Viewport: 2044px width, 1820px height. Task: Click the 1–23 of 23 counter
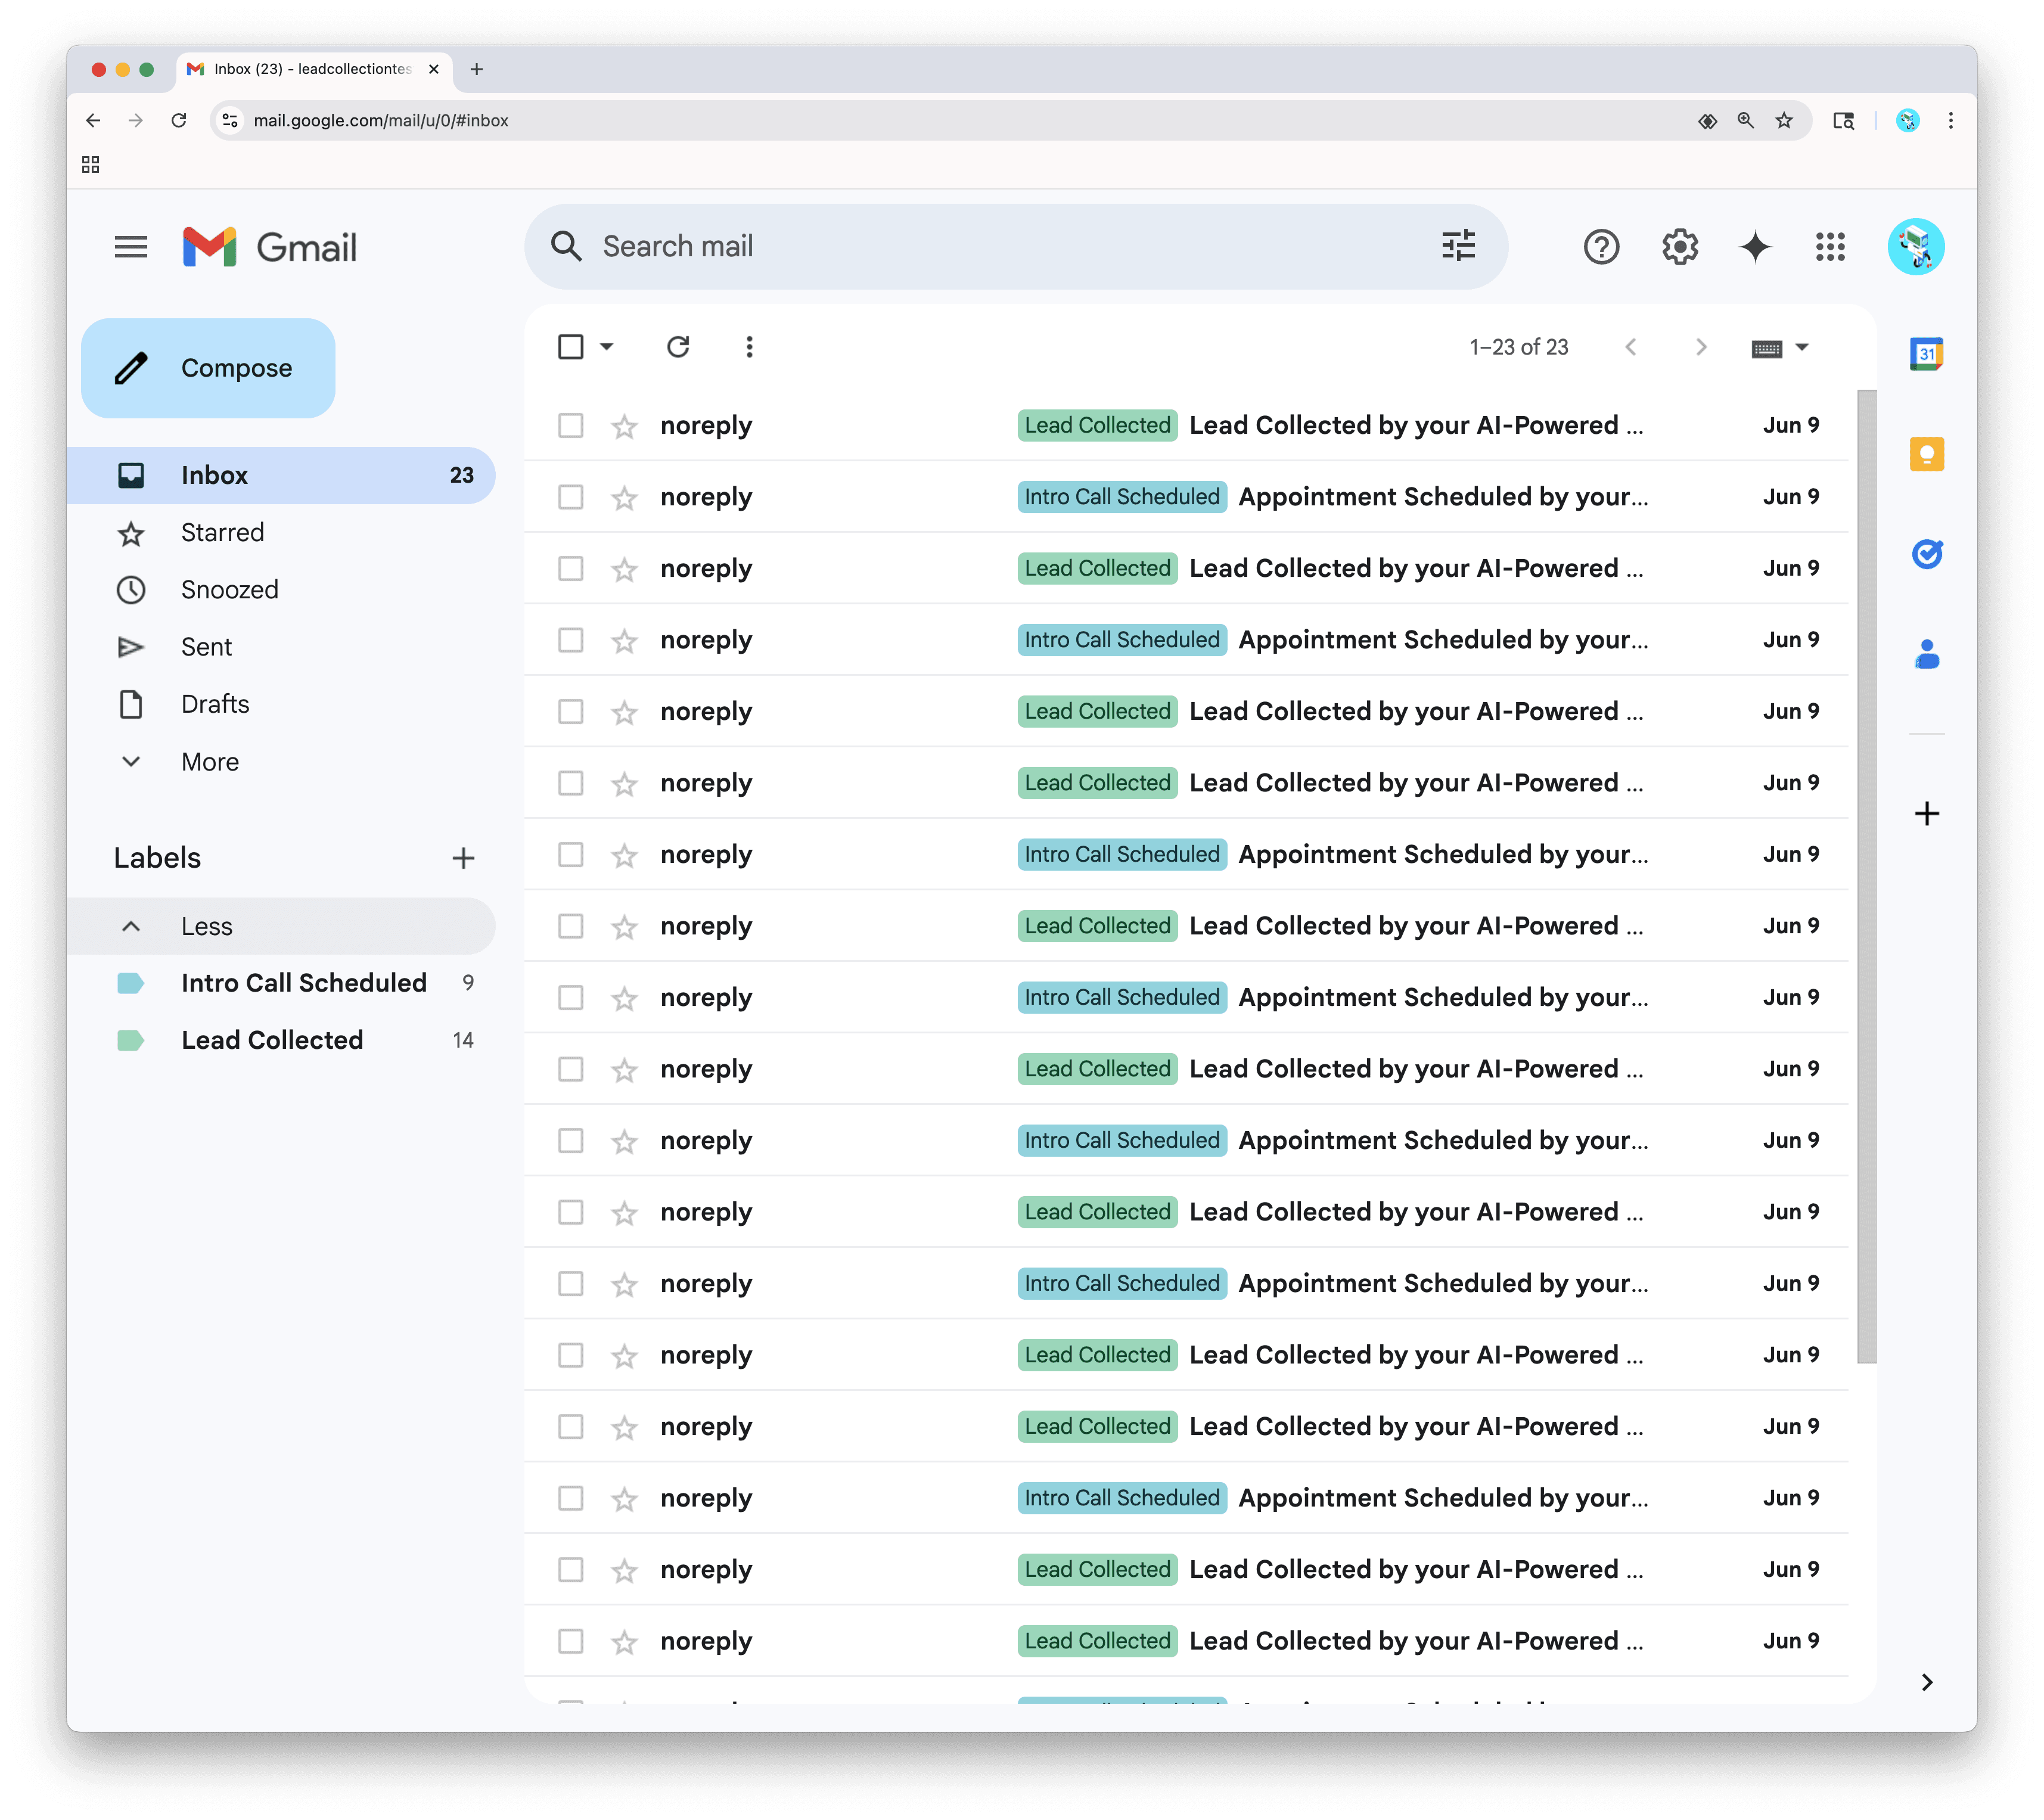(x=1518, y=347)
